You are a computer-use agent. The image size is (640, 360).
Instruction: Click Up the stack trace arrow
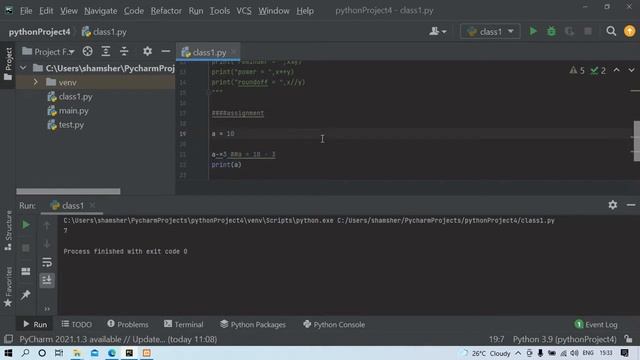click(x=47, y=225)
